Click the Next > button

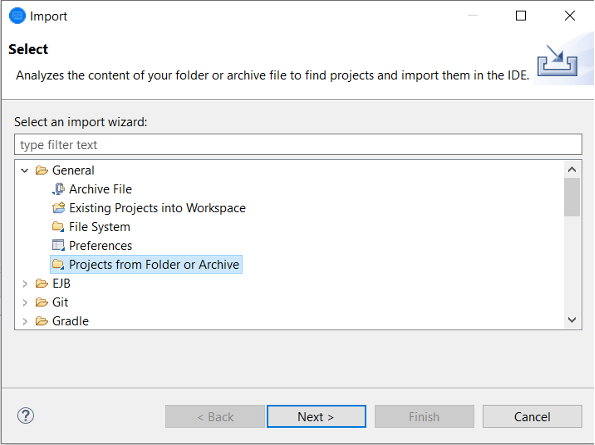click(x=316, y=417)
